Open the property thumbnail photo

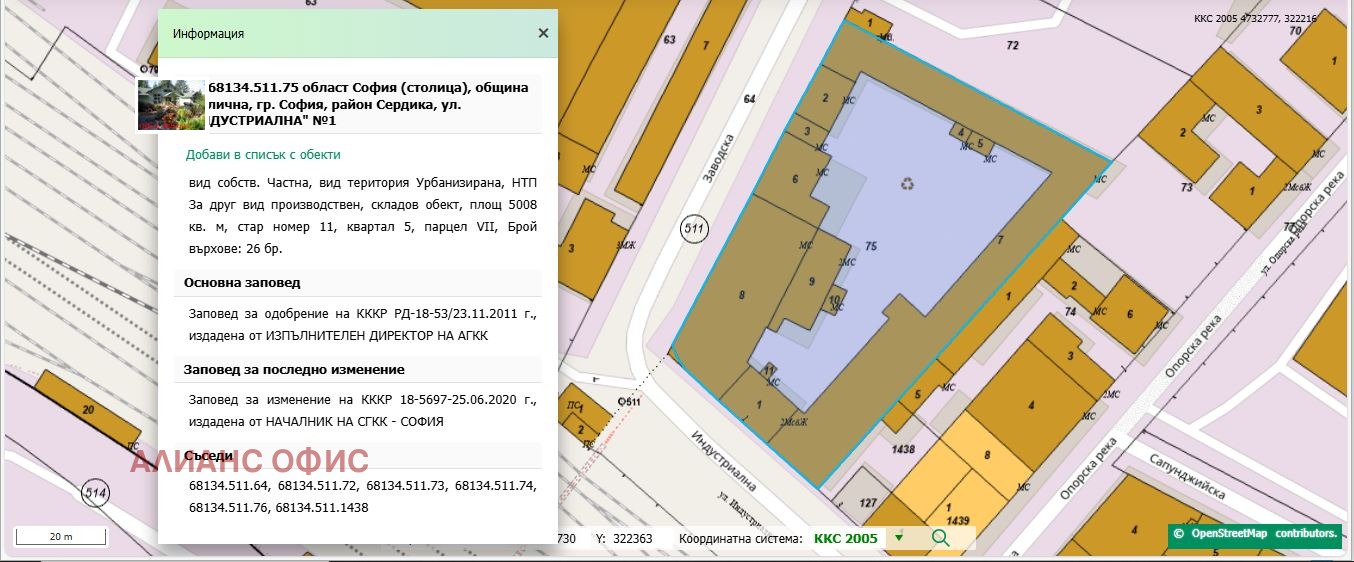171,105
